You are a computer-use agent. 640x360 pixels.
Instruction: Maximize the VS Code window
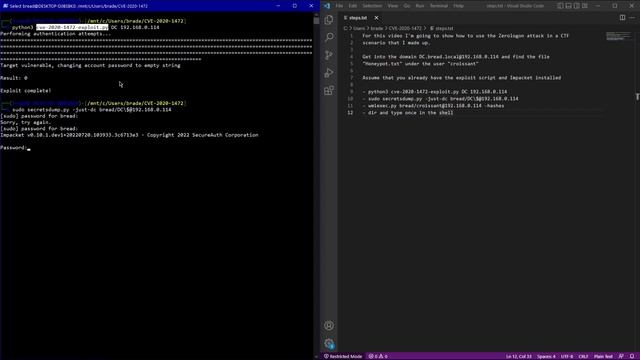[615, 6]
